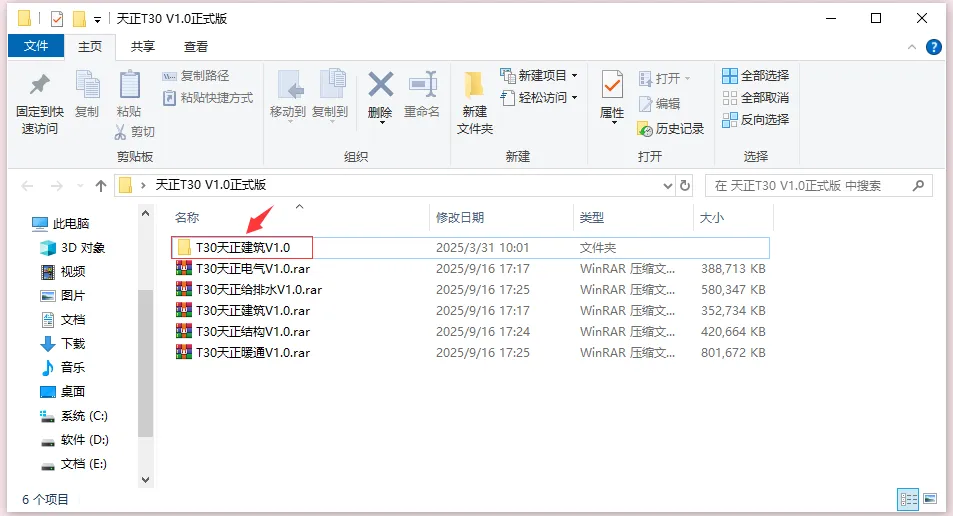Sort by Name column header
This screenshot has height=516, width=953.
(x=187, y=218)
